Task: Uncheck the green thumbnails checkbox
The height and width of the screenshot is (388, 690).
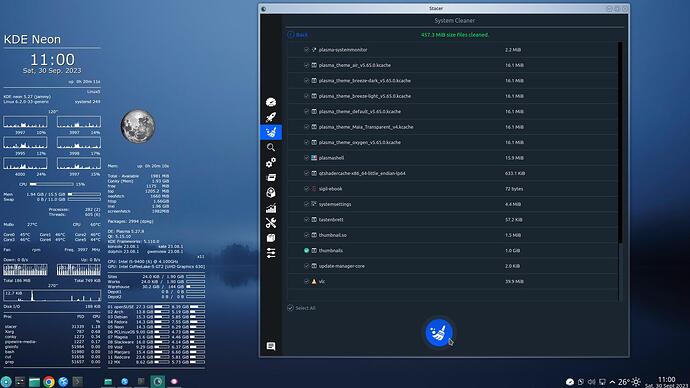Action: (306, 250)
